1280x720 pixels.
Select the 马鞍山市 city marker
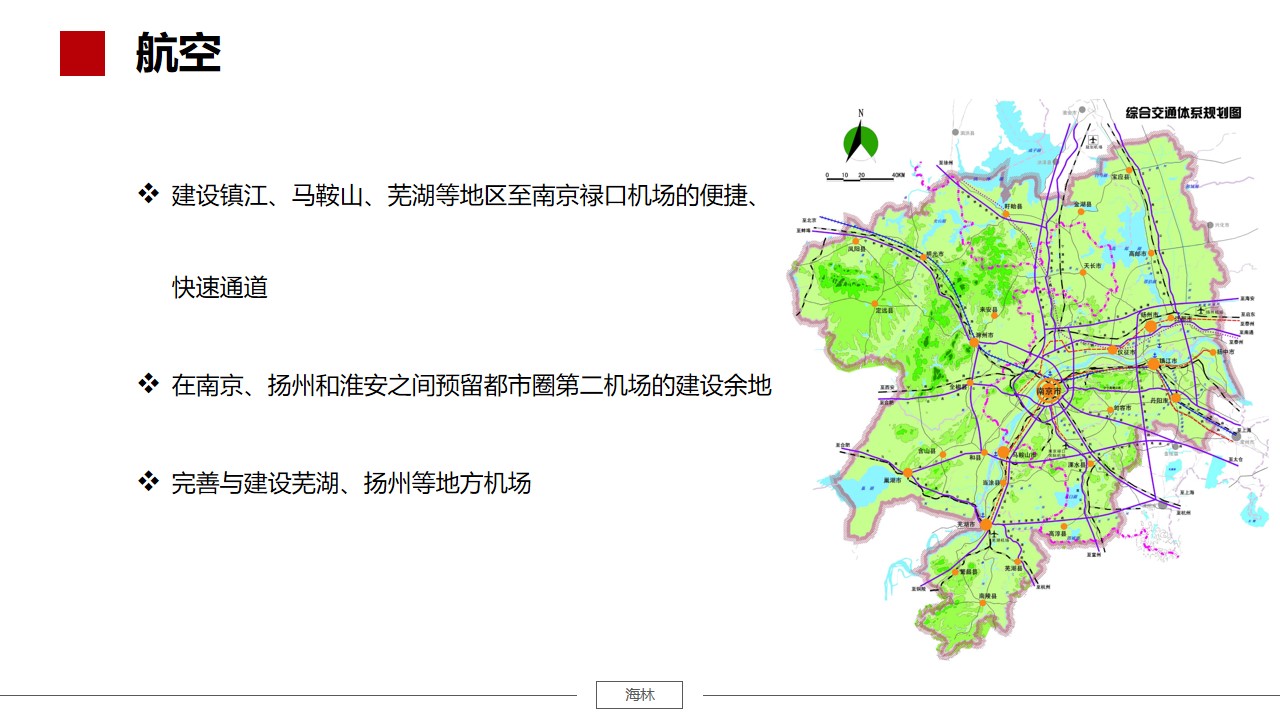(x=1004, y=453)
